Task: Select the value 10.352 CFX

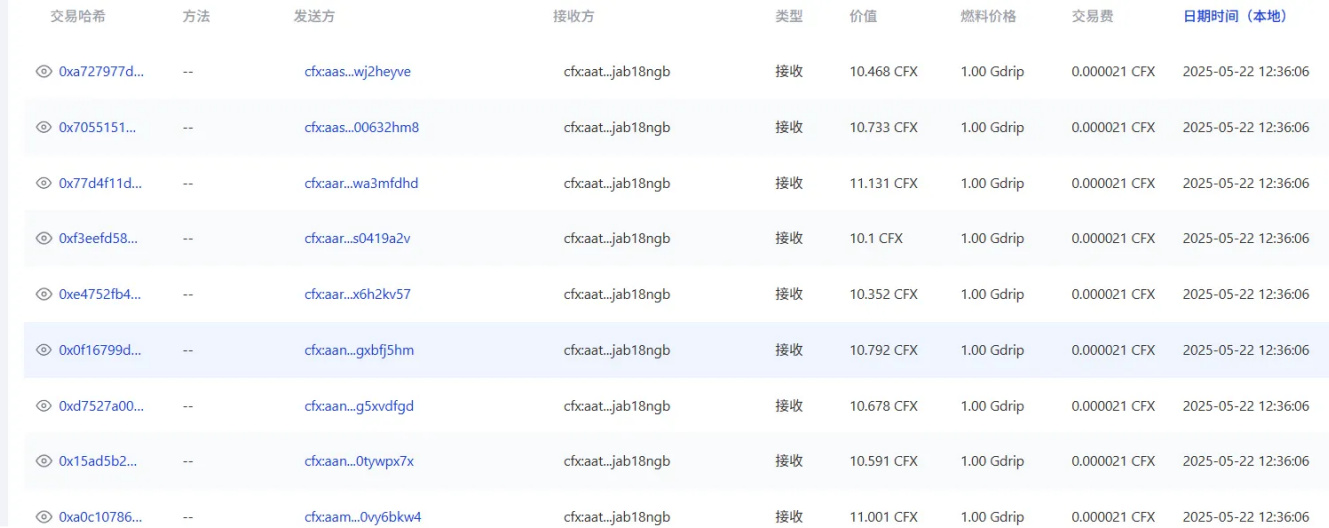Action: (x=884, y=295)
